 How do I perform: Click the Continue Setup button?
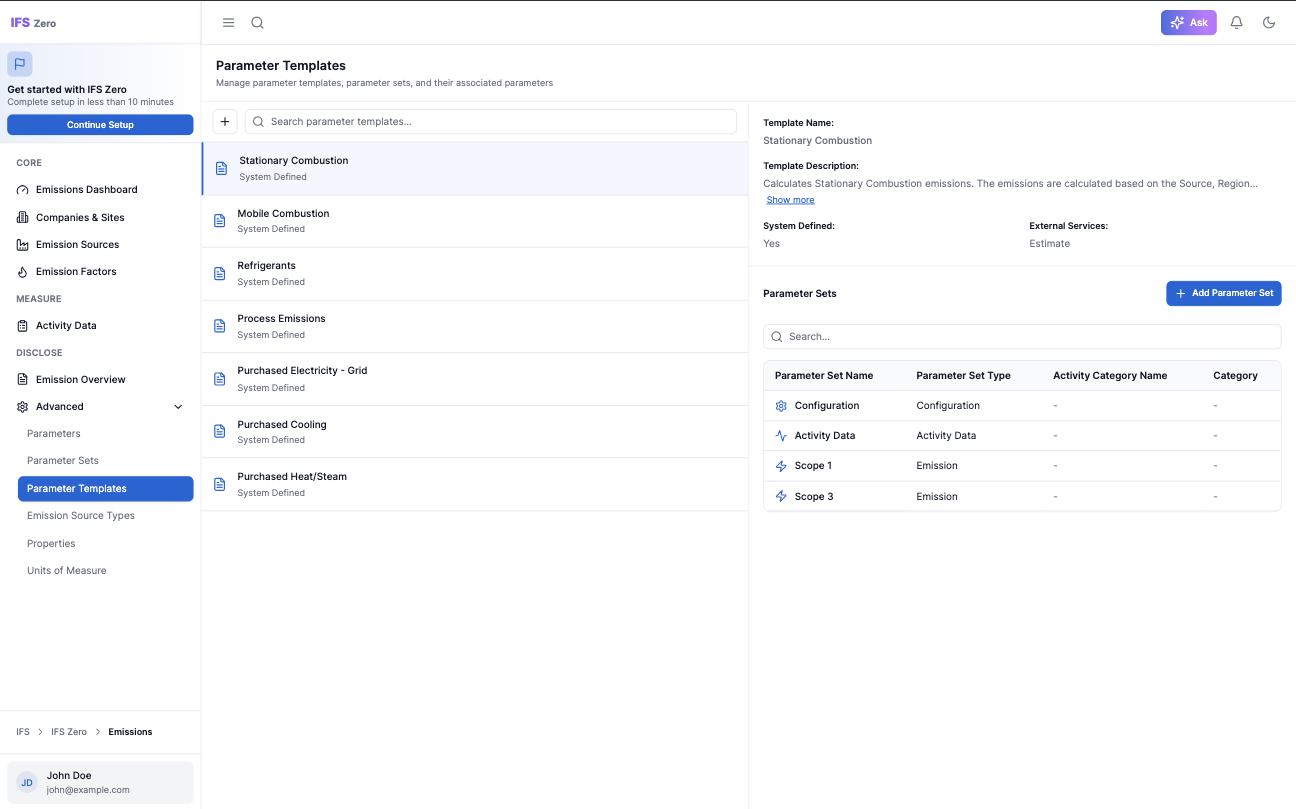click(x=100, y=123)
